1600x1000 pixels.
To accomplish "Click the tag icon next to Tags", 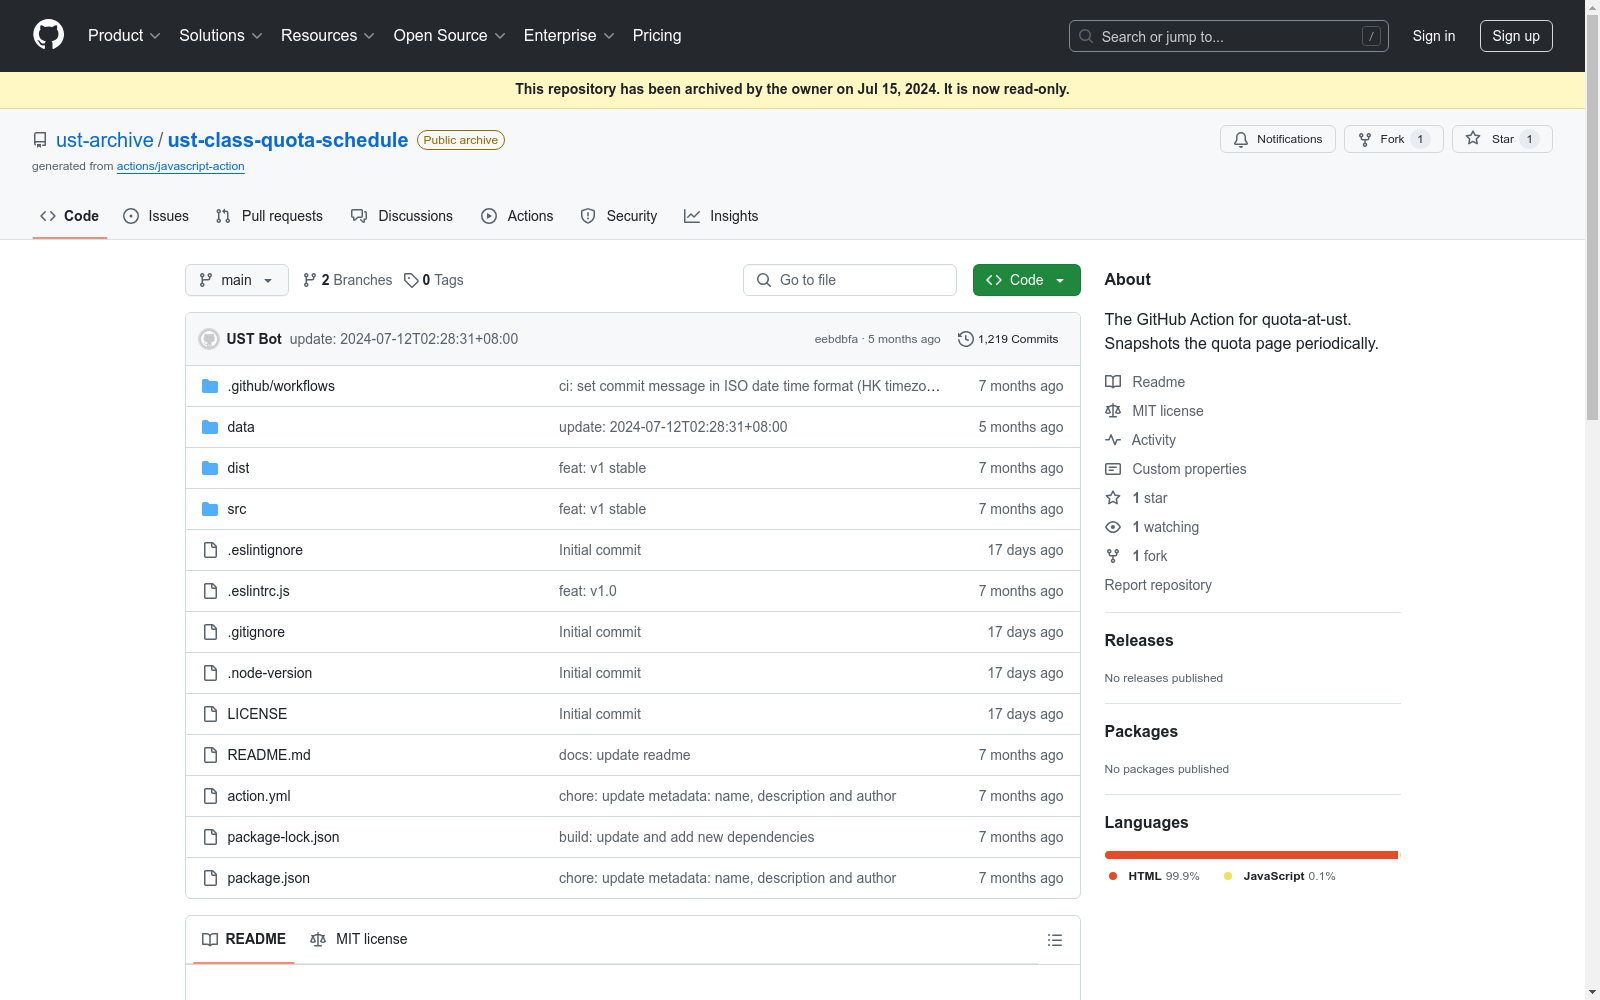I will click(x=411, y=280).
